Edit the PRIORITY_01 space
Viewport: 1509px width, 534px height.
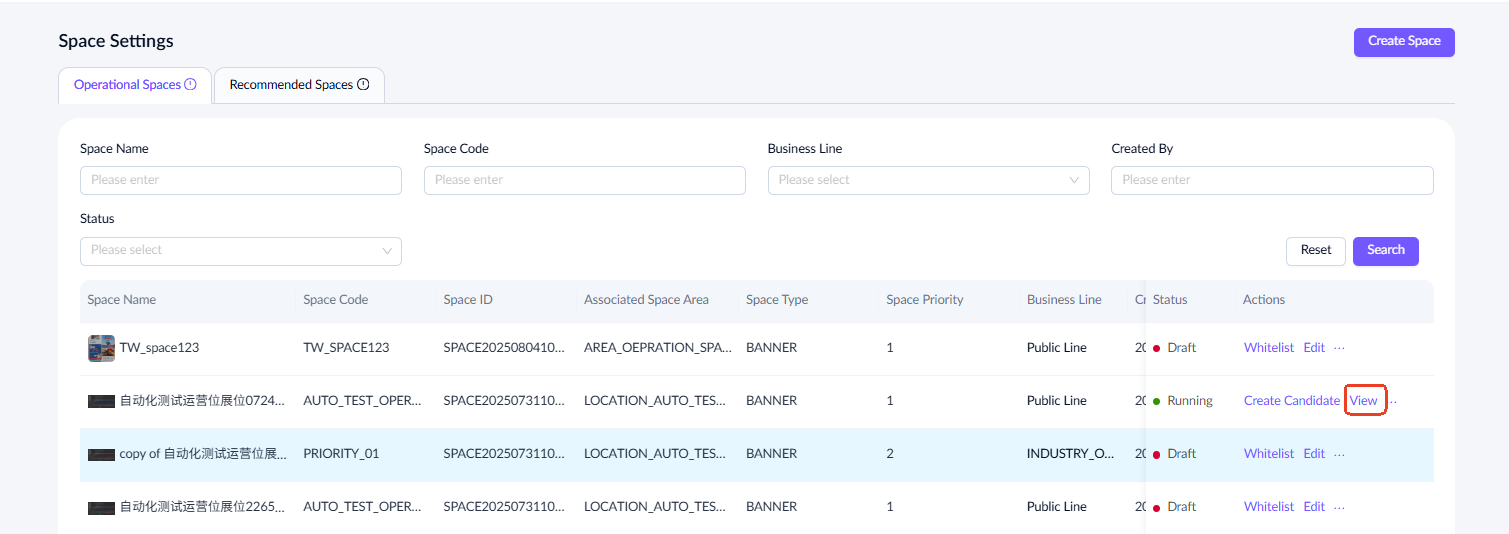point(1313,454)
